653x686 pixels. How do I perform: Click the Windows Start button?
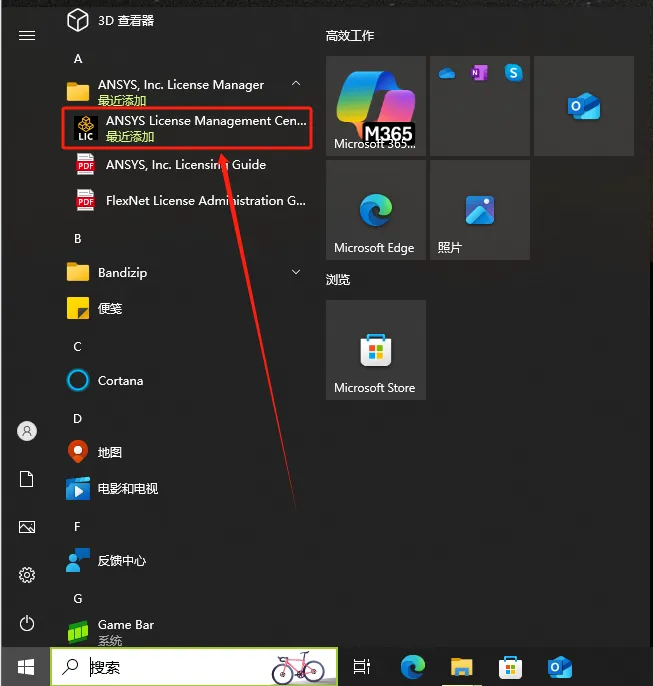point(26,667)
